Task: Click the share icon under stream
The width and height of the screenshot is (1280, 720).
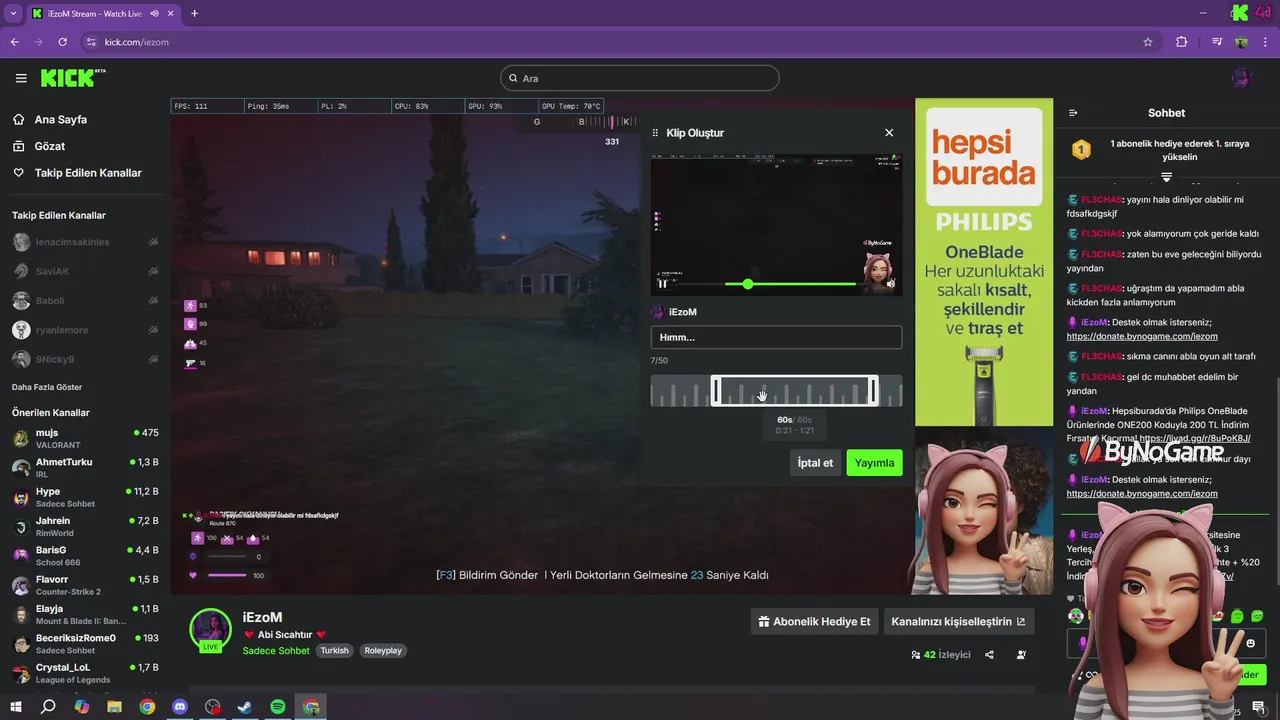Action: point(989,655)
